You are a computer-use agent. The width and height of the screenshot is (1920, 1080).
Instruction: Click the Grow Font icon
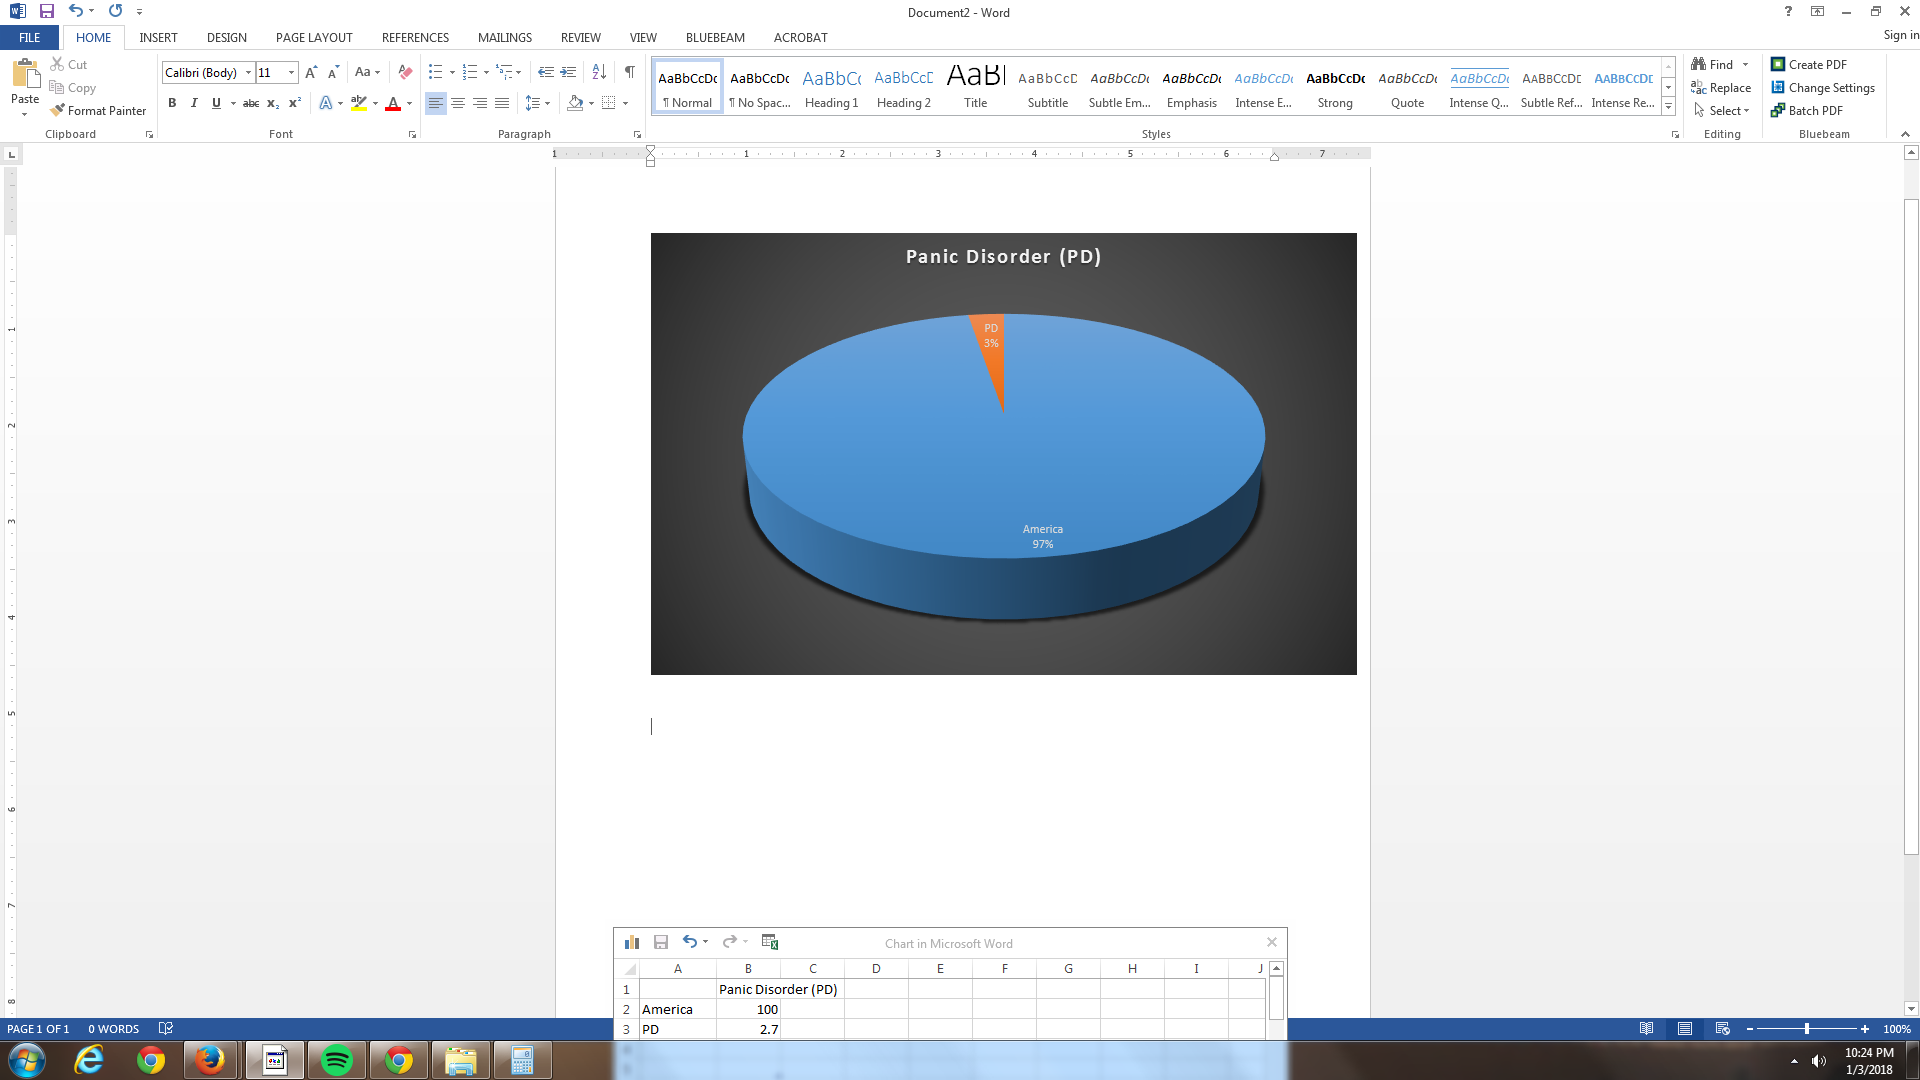(x=311, y=72)
